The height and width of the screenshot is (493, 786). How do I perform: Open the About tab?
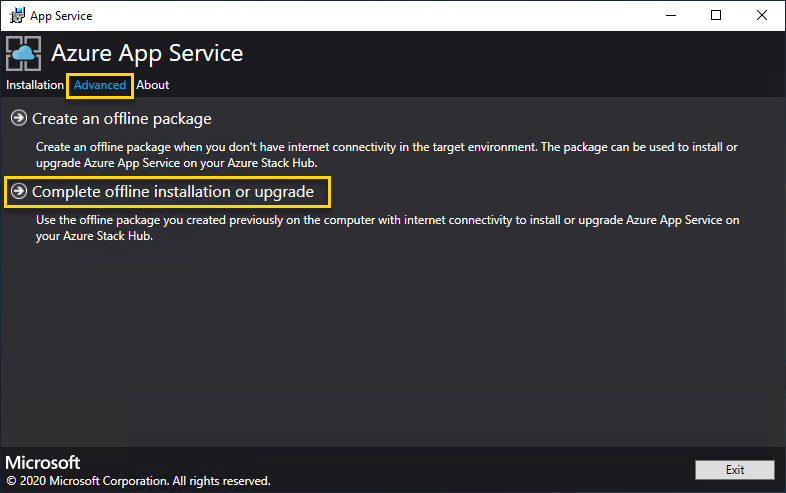click(x=153, y=85)
